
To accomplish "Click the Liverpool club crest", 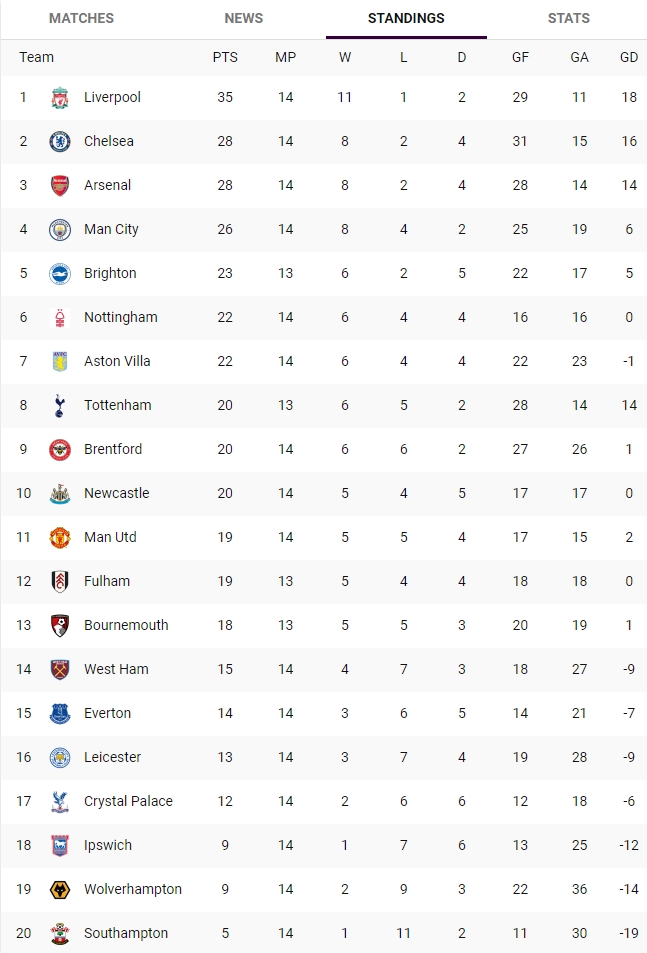I will pos(60,97).
